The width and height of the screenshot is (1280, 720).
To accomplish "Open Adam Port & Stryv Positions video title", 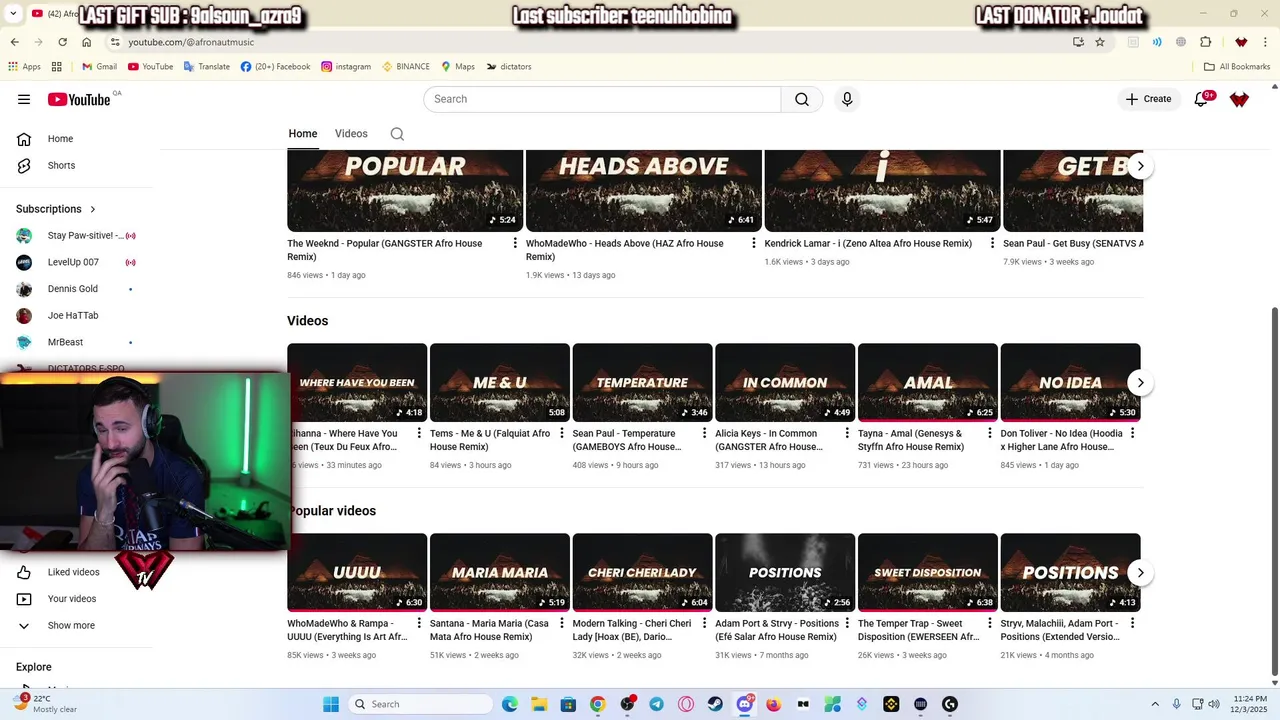I will pyautogui.click(x=777, y=630).
